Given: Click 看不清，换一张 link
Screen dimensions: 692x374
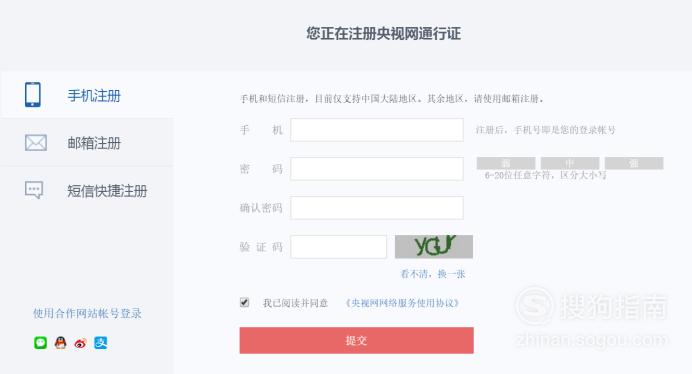Looking at the screenshot, I should (432, 274).
